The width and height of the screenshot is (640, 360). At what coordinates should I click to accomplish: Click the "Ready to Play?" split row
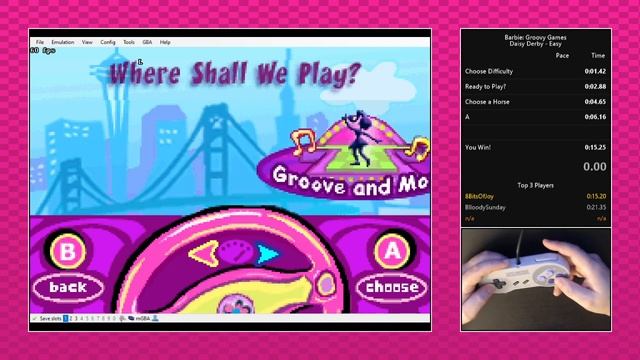(x=536, y=87)
